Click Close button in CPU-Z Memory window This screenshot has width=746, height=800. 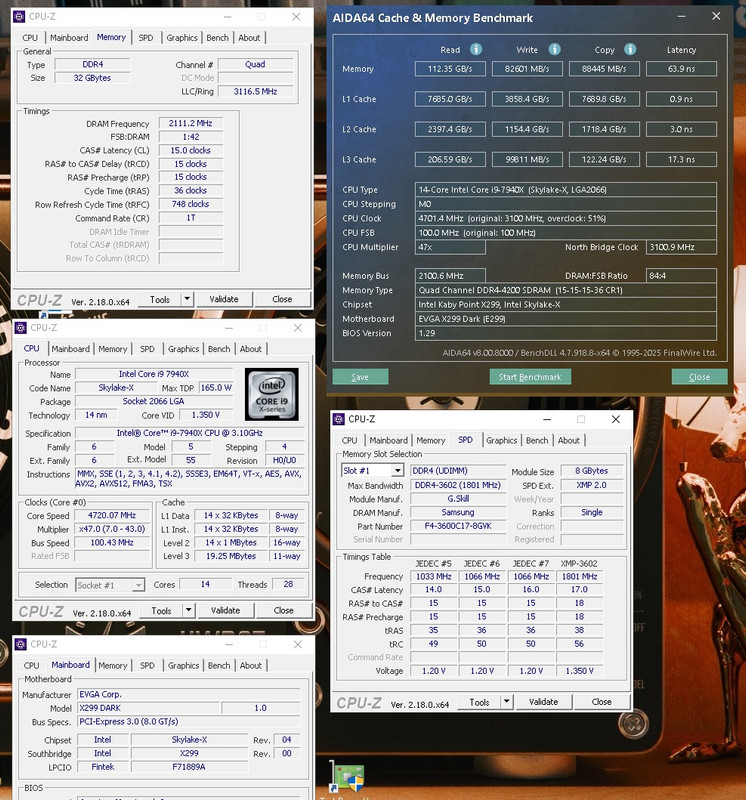(x=282, y=299)
